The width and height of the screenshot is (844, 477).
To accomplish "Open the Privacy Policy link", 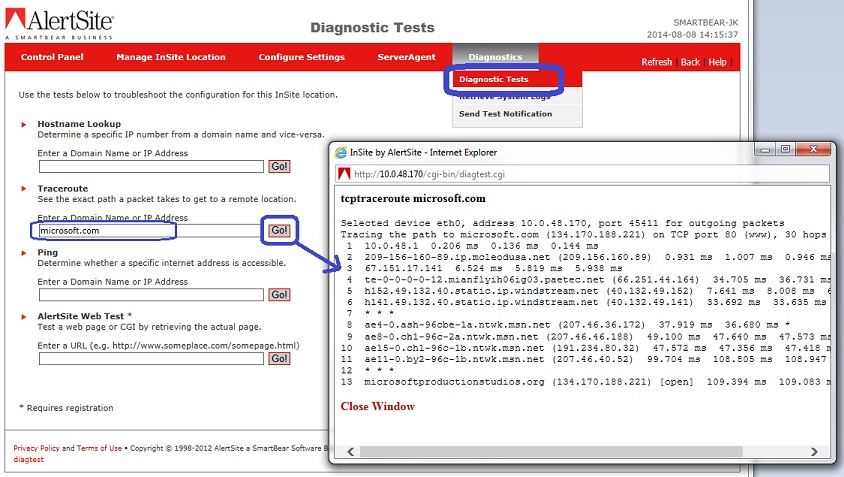I will pyautogui.click(x=37, y=448).
